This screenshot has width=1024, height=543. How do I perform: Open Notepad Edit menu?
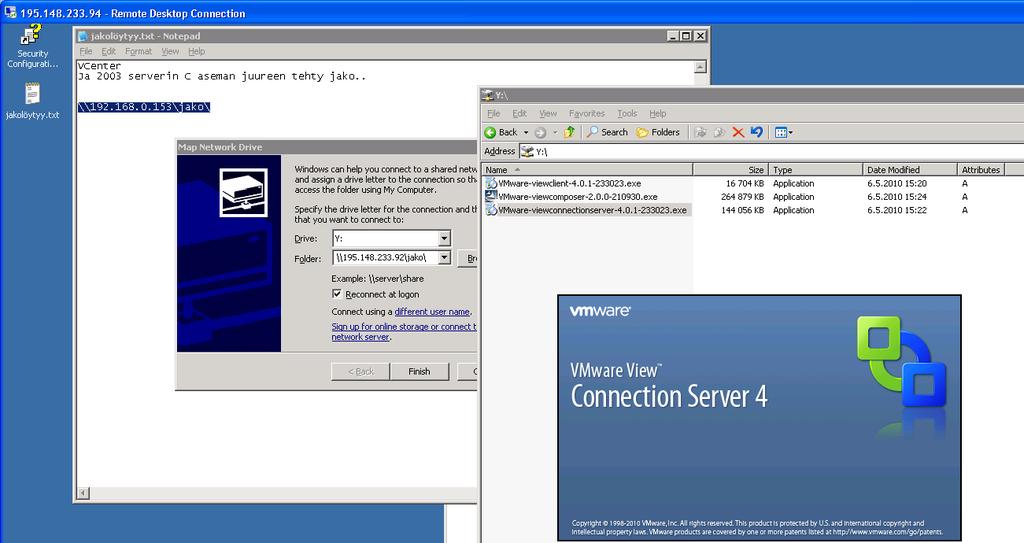[108, 51]
